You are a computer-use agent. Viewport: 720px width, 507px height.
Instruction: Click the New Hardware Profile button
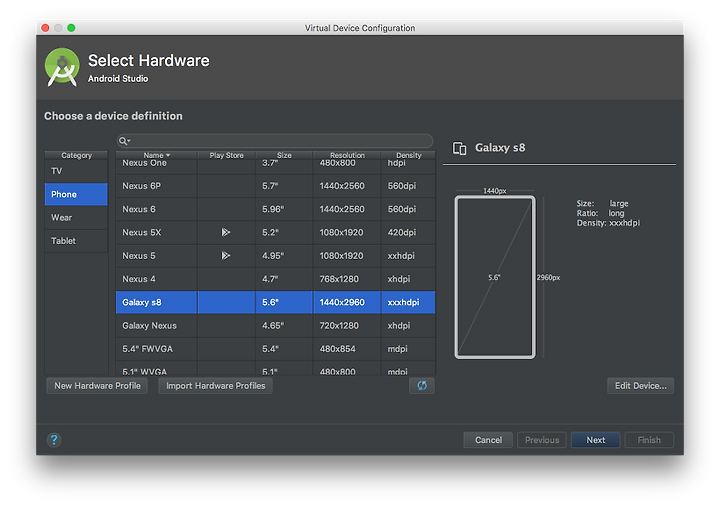[97, 386]
